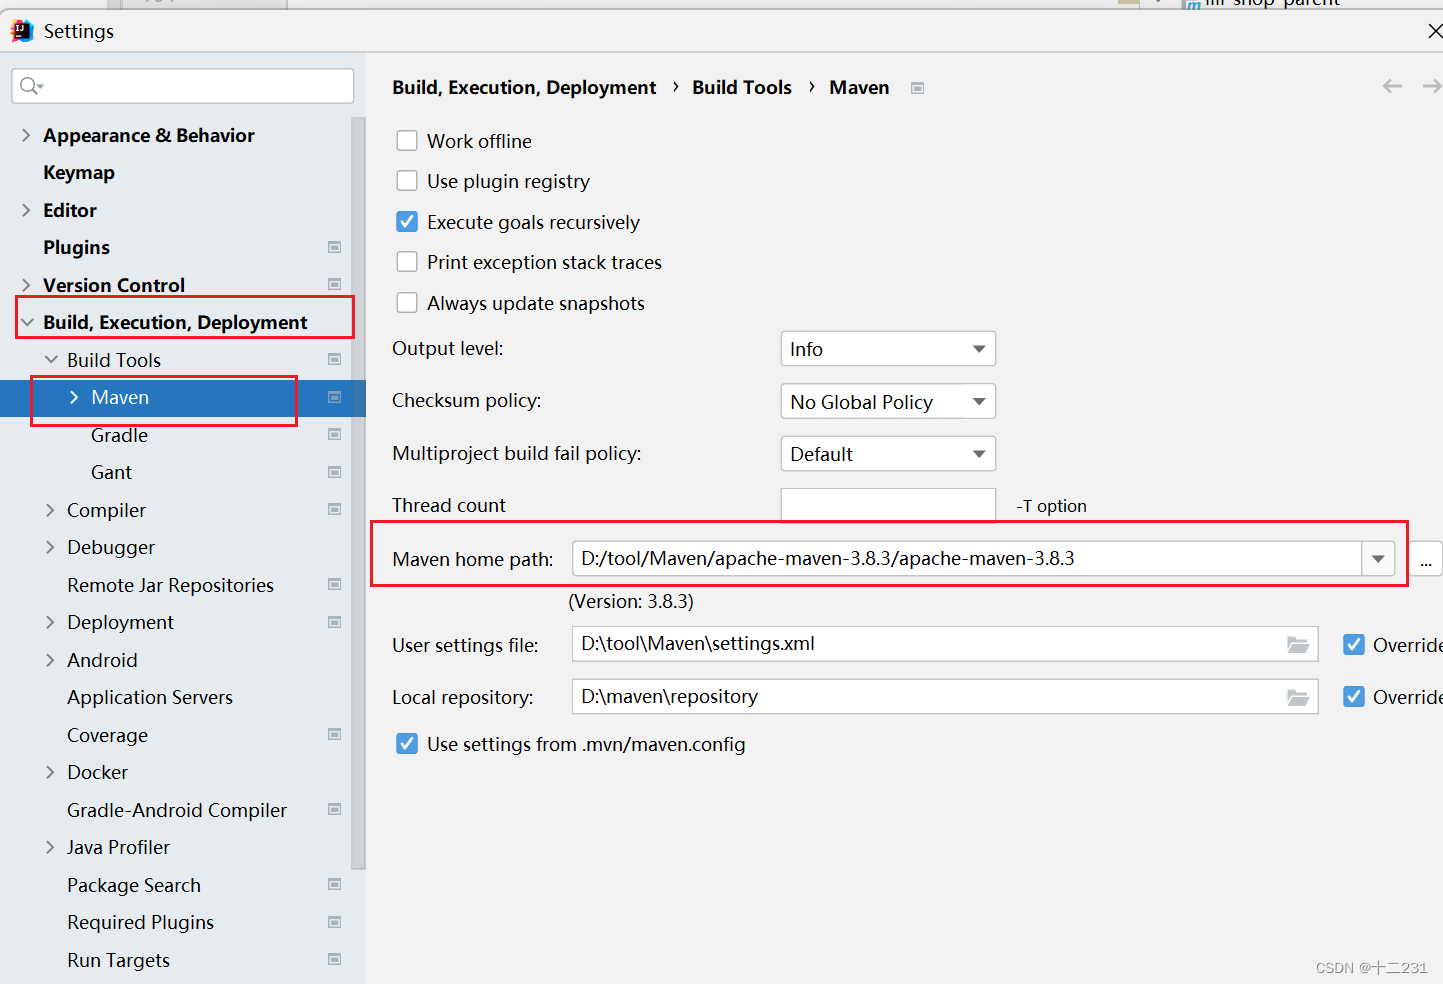Image resolution: width=1443 pixels, height=984 pixels.
Task: Open the Output level dropdown showing Info
Action: pyautogui.click(x=887, y=348)
